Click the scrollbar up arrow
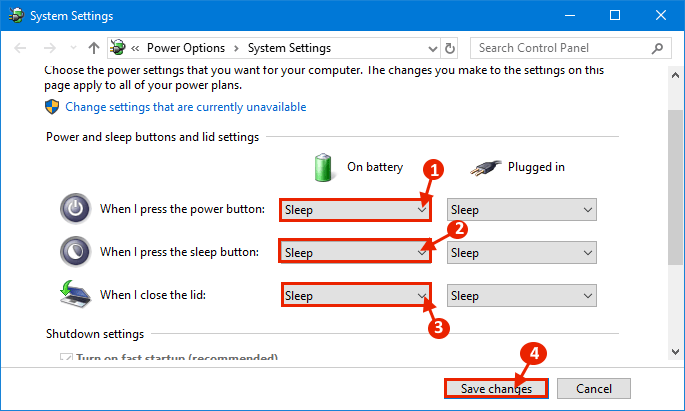The width and height of the screenshot is (685, 411). pyautogui.click(x=675, y=75)
